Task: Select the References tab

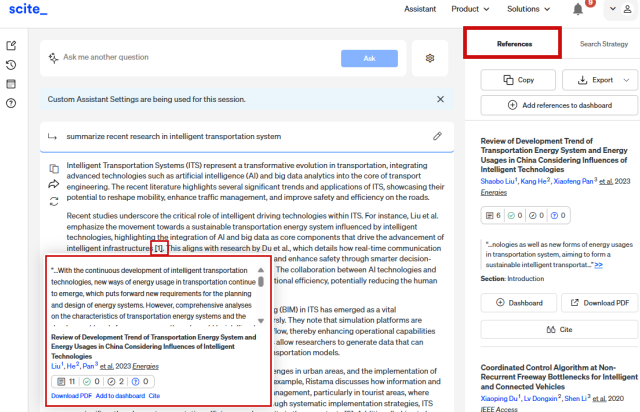Action: pyautogui.click(x=514, y=44)
